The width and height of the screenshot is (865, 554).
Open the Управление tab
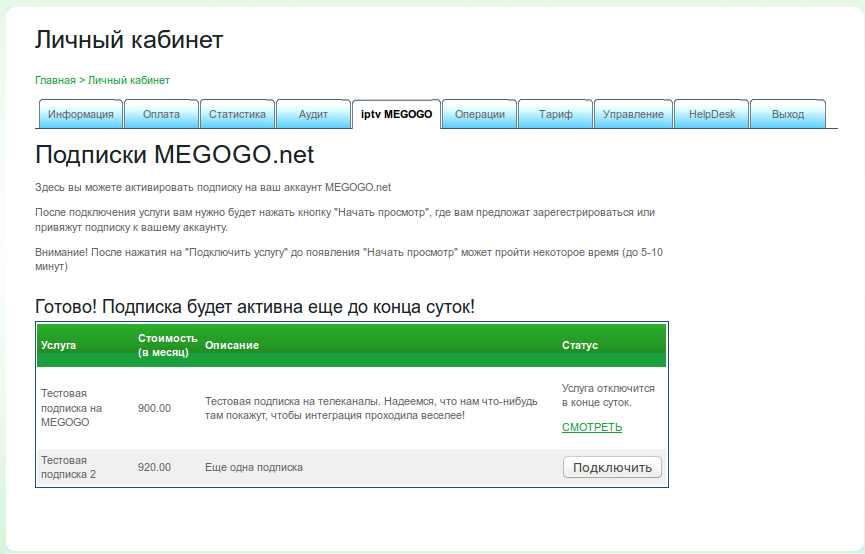pos(633,114)
